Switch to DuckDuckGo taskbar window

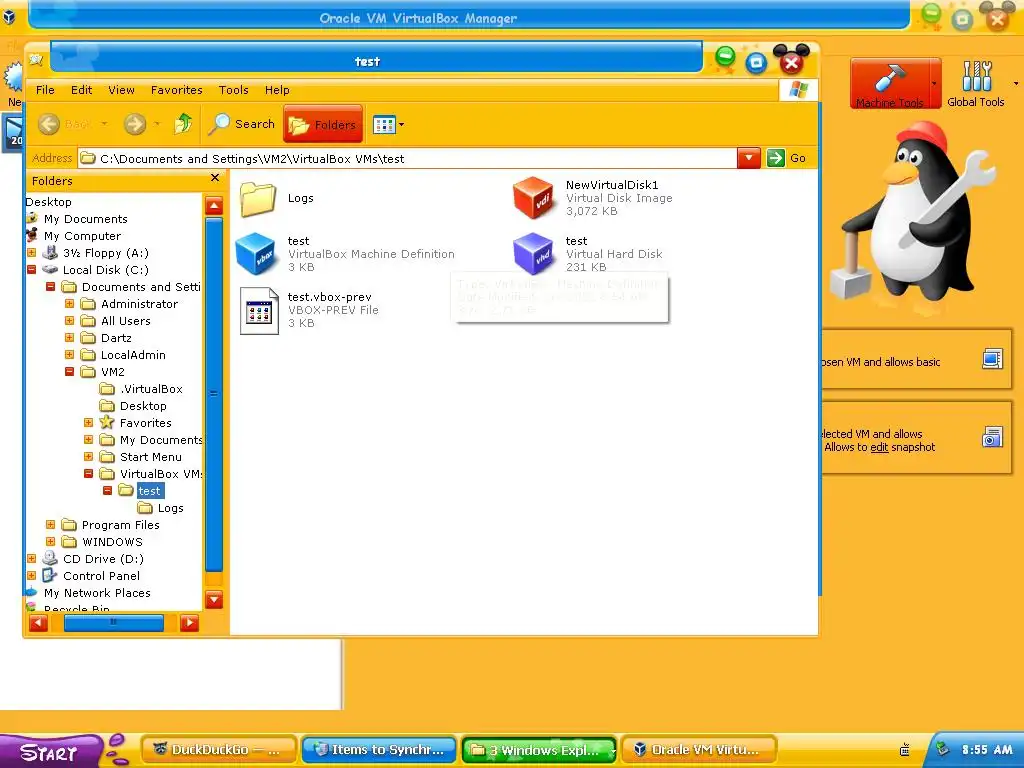[219, 750]
